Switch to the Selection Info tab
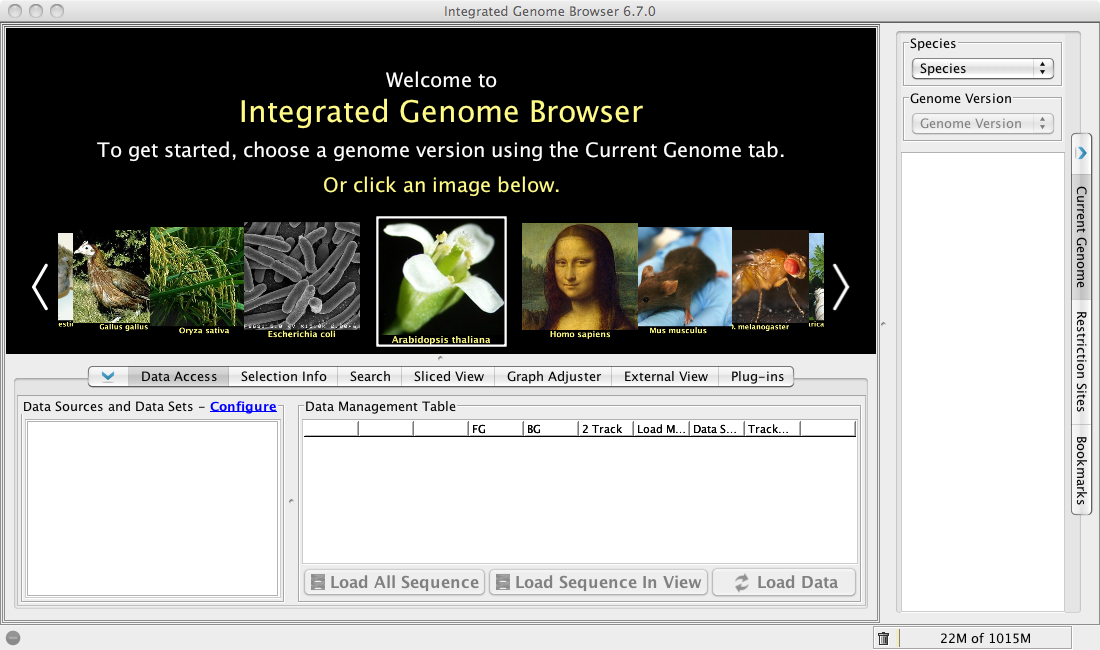The image size is (1100, 650). [283, 377]
